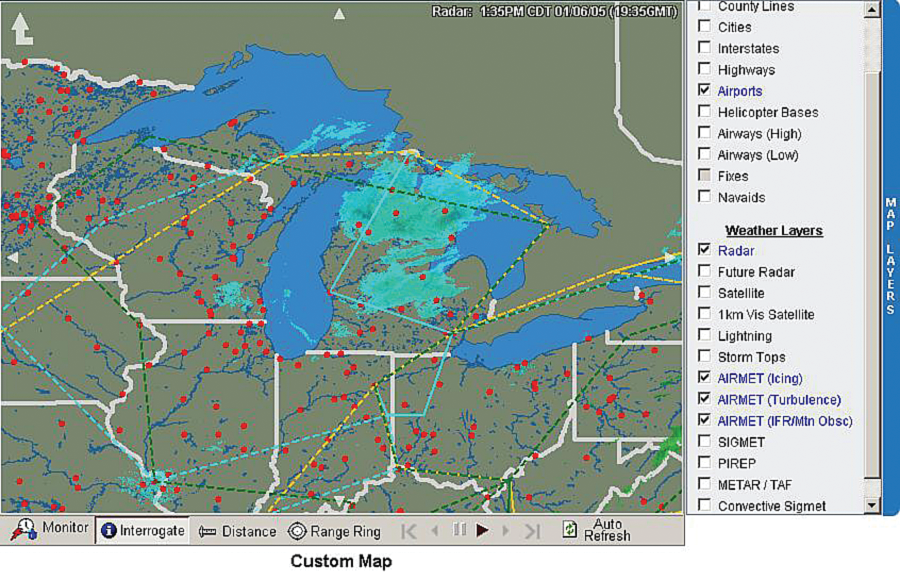Select the Range Ring tool
This screenshot has width=900, height=580.
334,531
